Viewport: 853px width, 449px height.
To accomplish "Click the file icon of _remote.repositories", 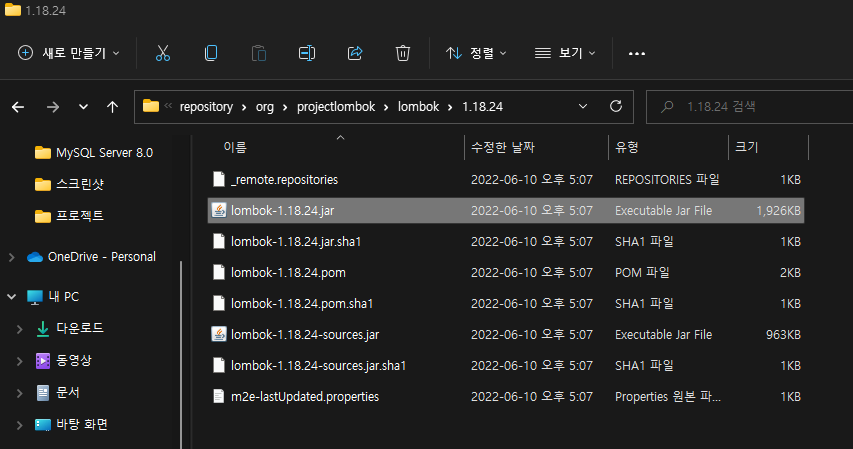I will click(219, 179).
